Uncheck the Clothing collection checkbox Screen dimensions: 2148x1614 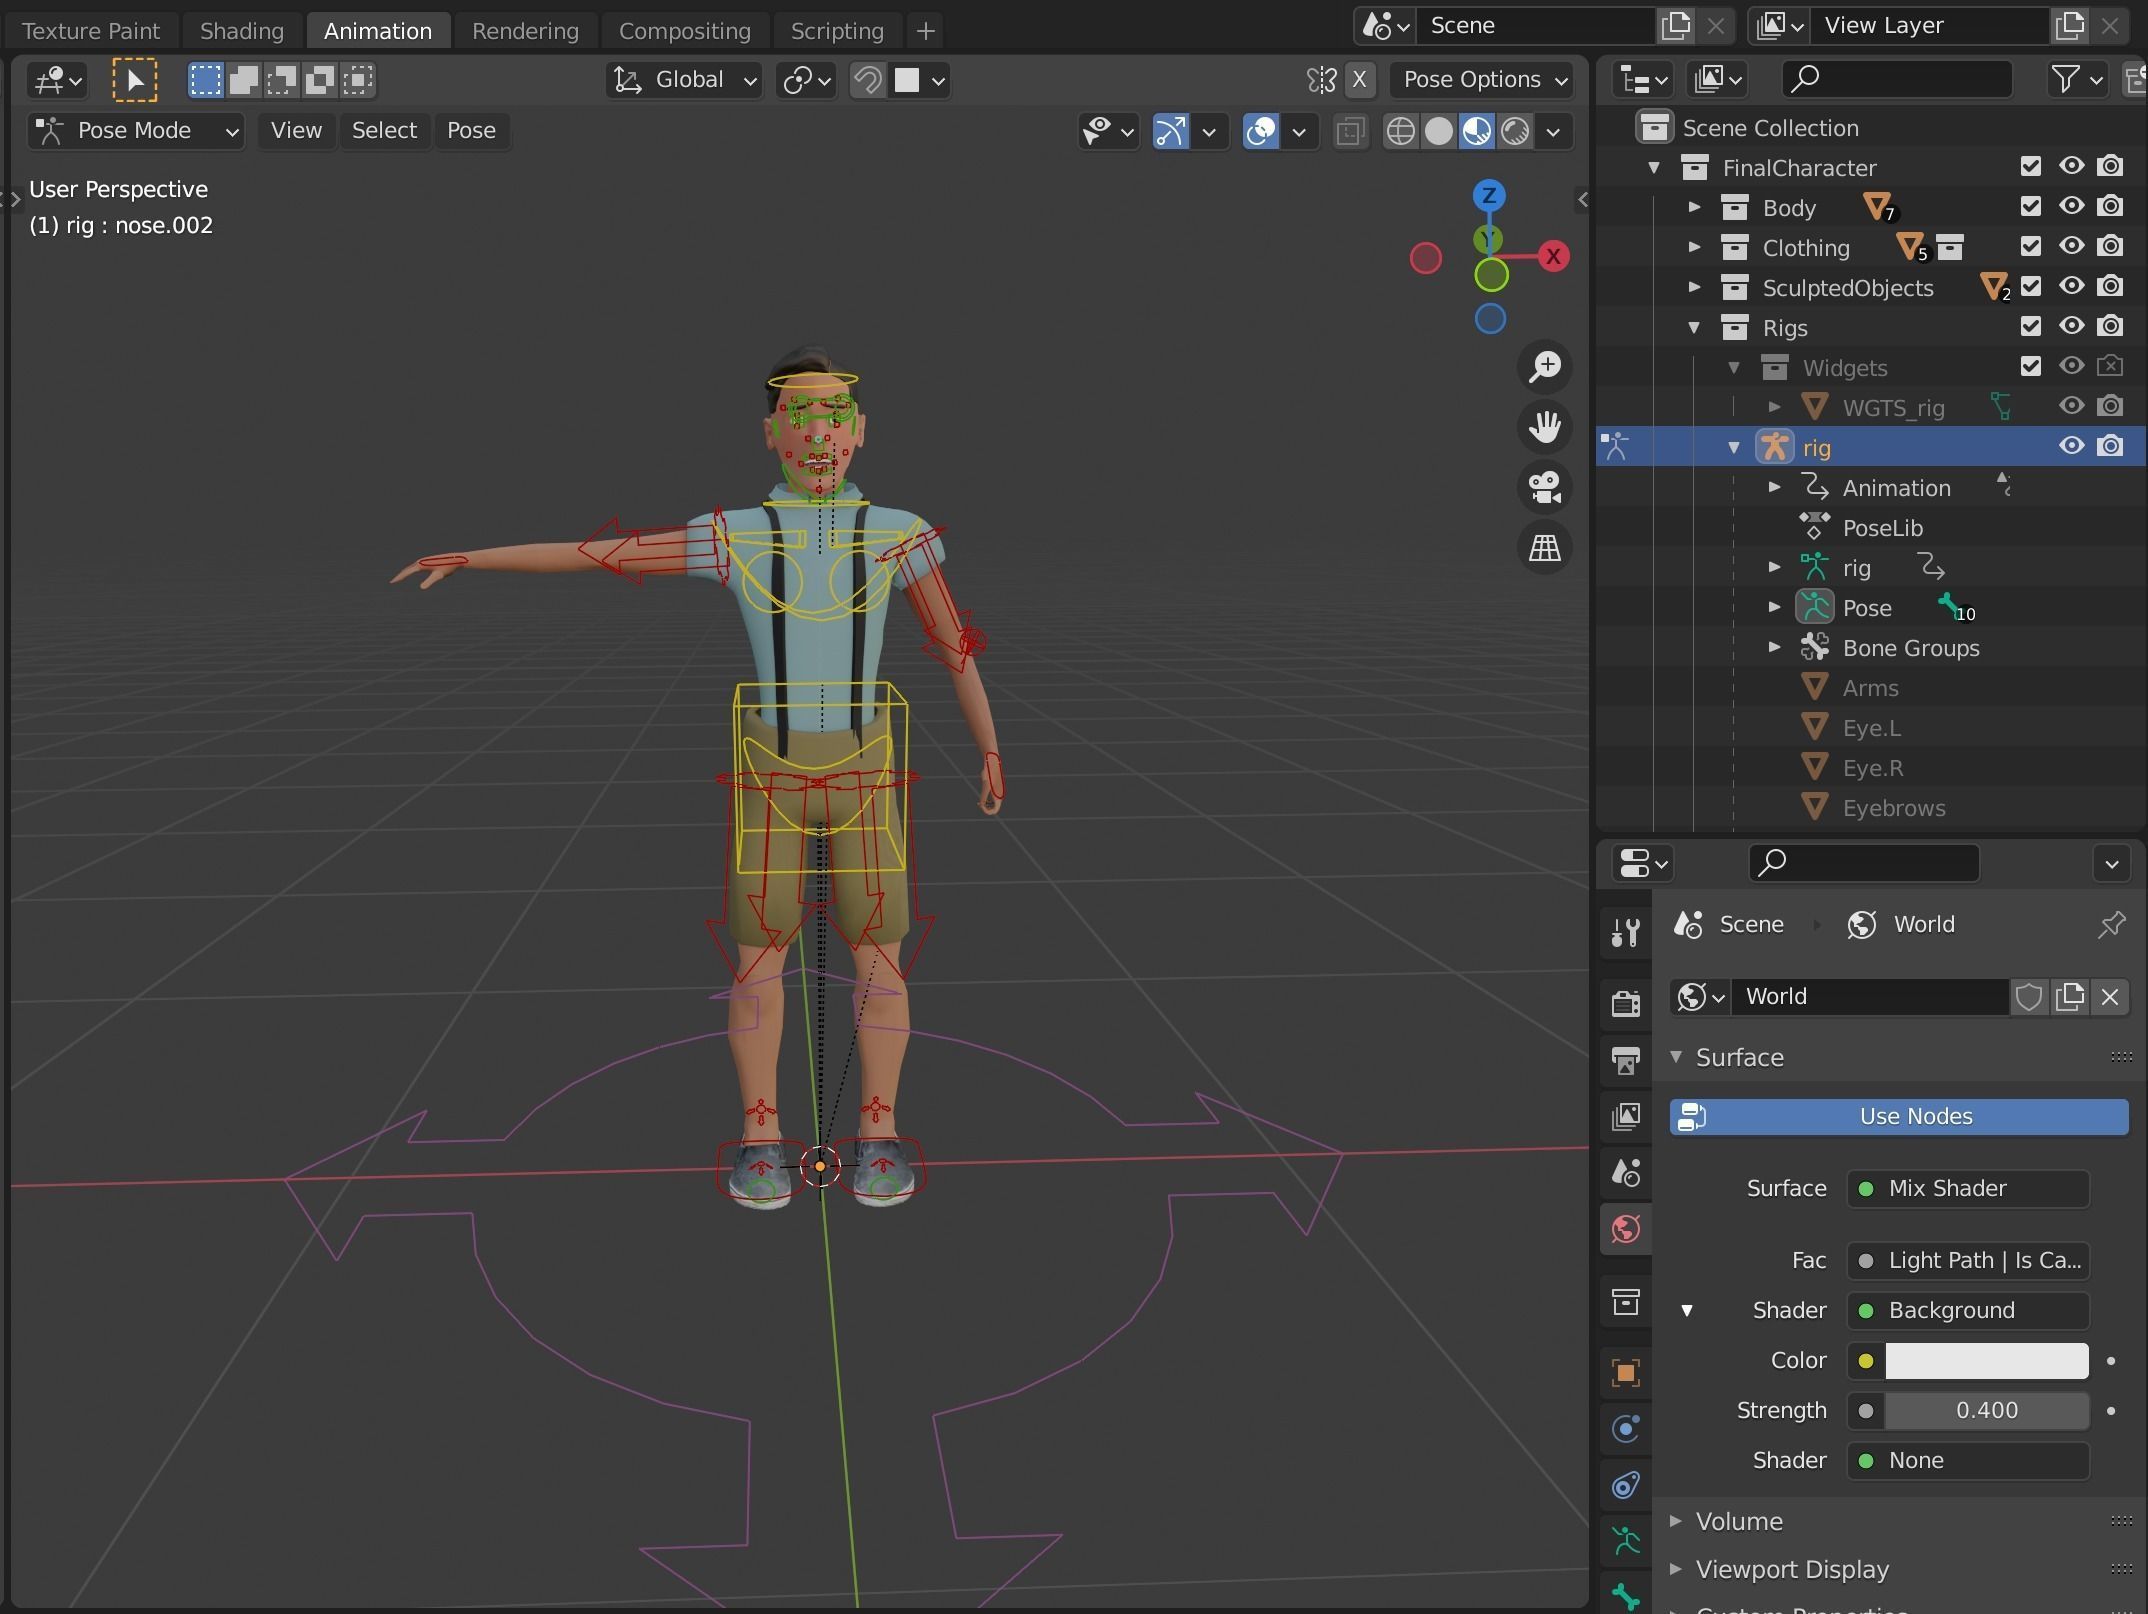[2030, 246]
